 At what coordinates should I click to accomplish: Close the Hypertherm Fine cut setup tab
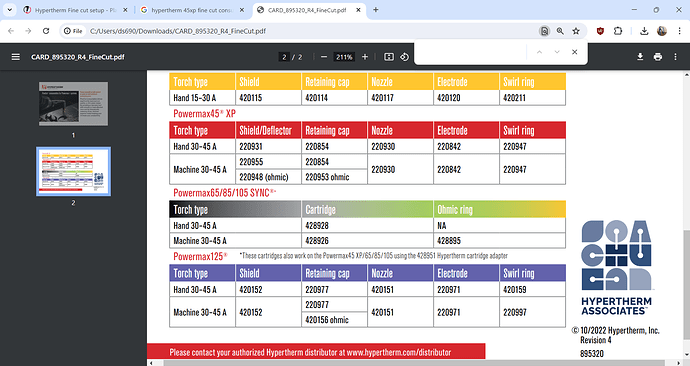click(x=125, y=10)
